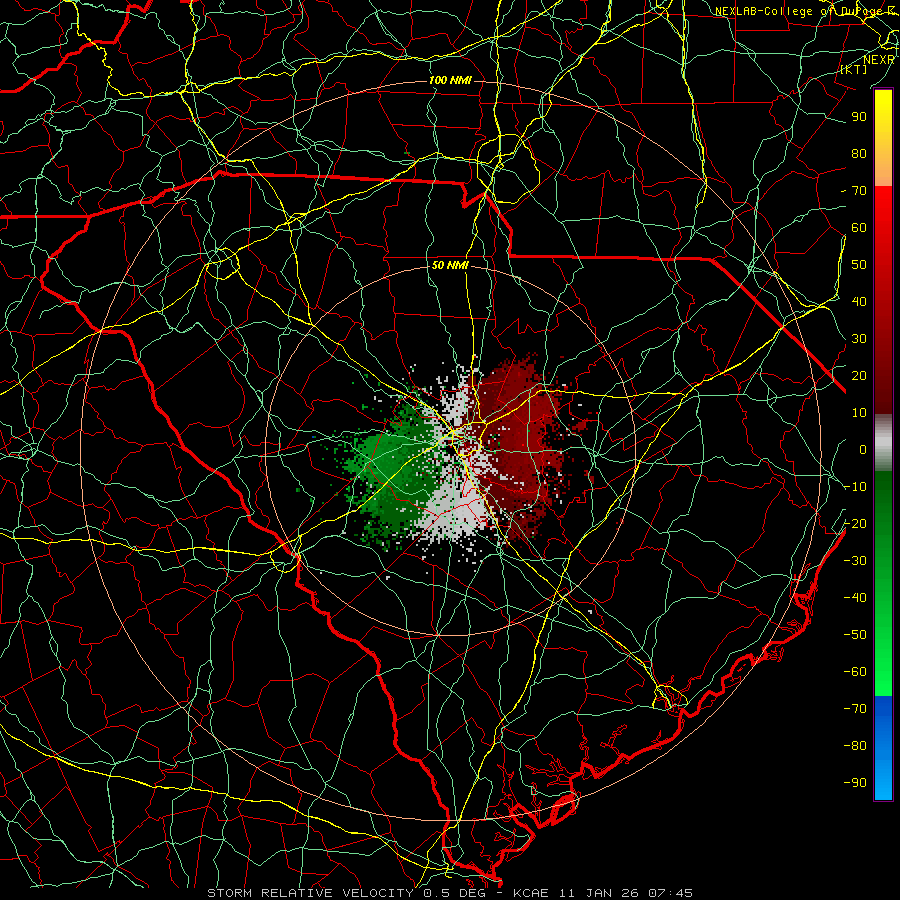This screenshot has width=900, height=900.
Task: Select the 20 value on the velocity scale
Action: pyautogui.click(x=859, y=375)
